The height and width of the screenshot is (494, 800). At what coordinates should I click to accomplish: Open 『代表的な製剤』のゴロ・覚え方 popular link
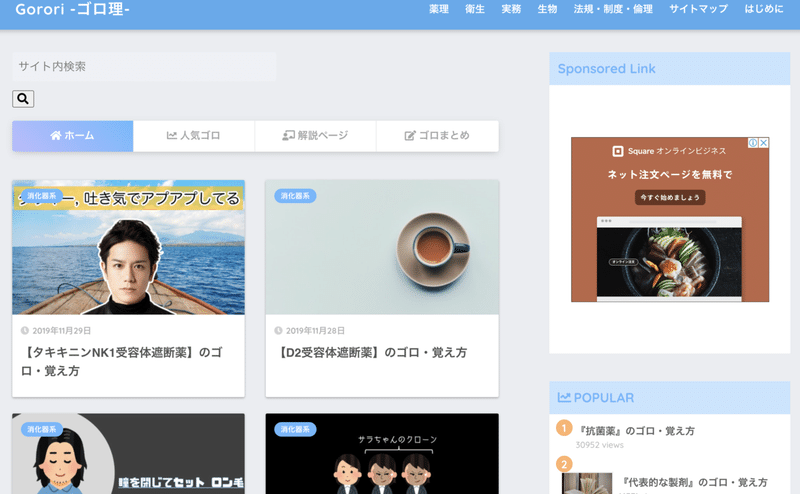[x=694, y=482]
